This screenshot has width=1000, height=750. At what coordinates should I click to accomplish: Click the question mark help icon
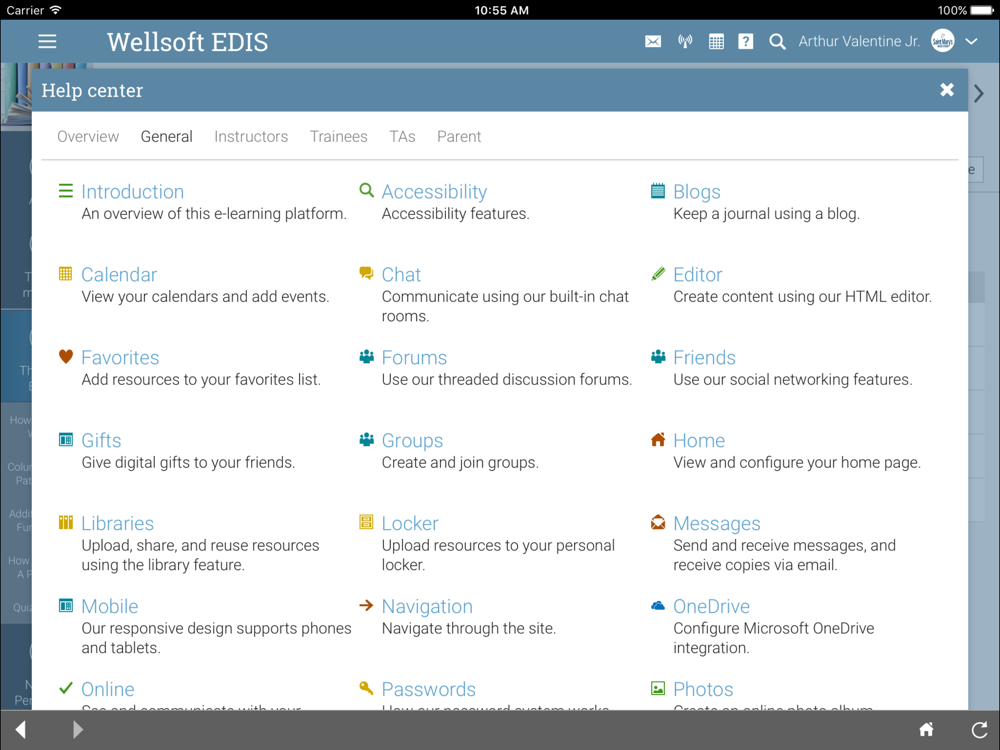(x=746, y=41)
